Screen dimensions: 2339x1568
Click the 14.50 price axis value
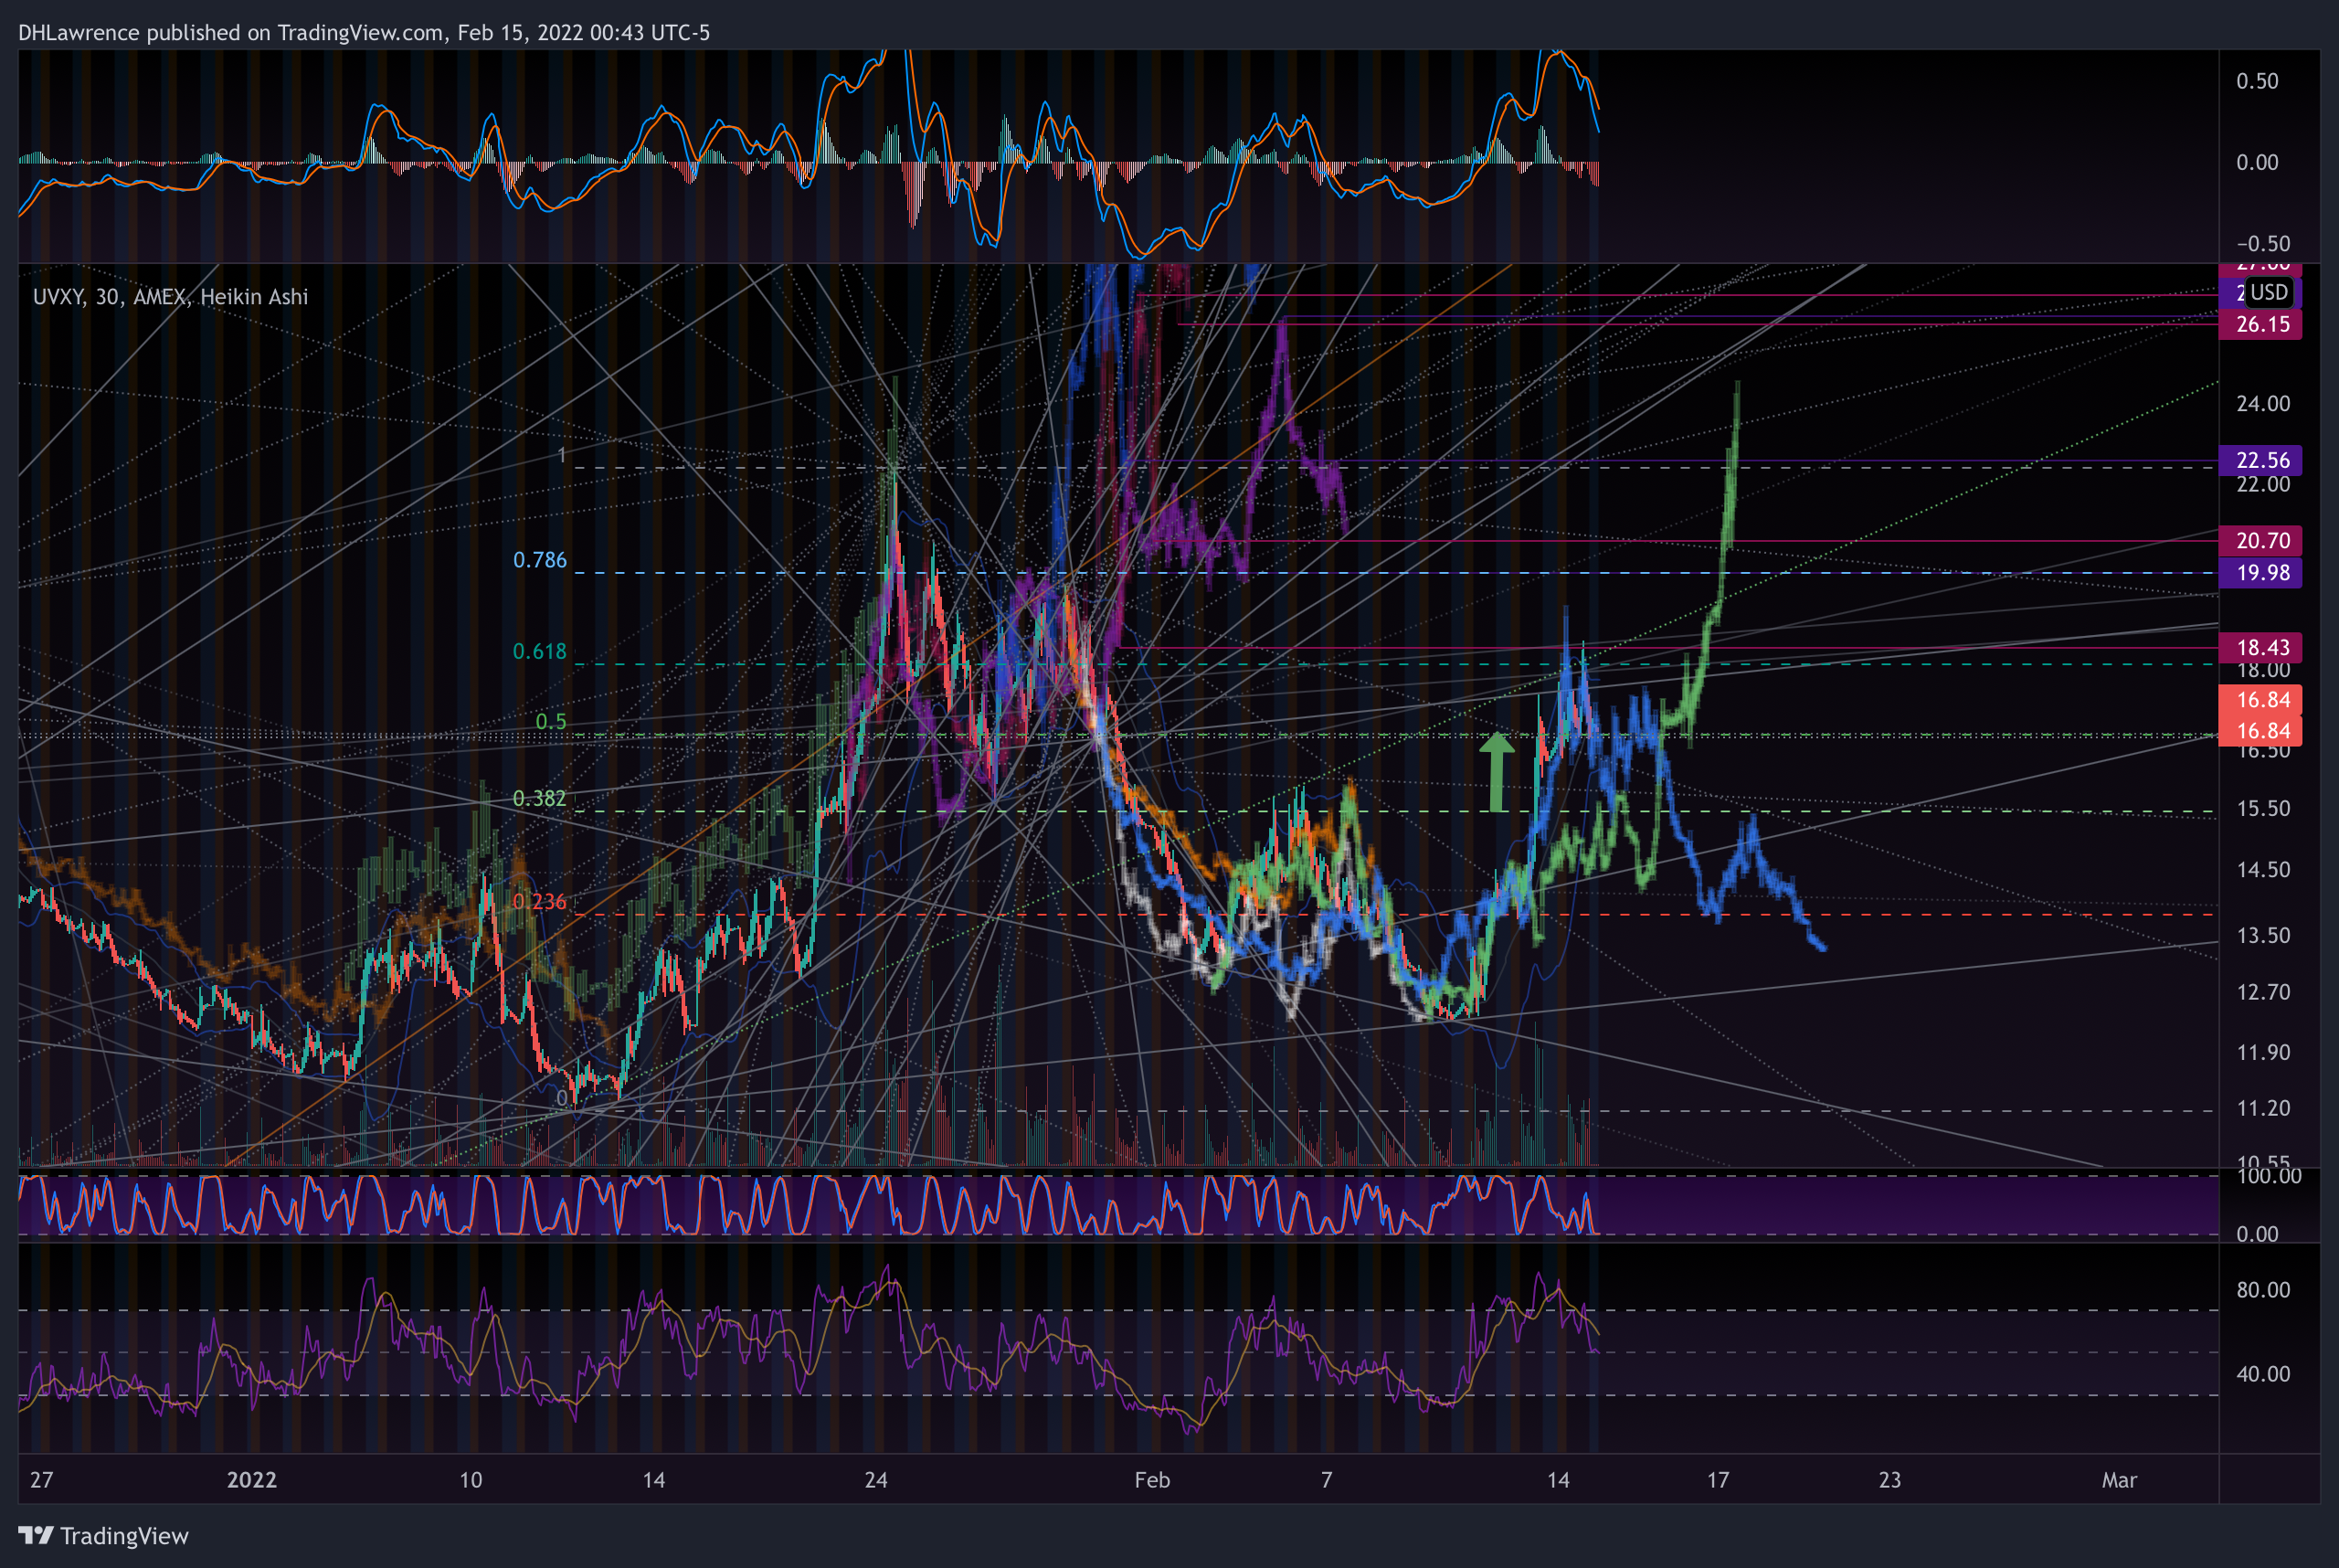(2263, 870)
